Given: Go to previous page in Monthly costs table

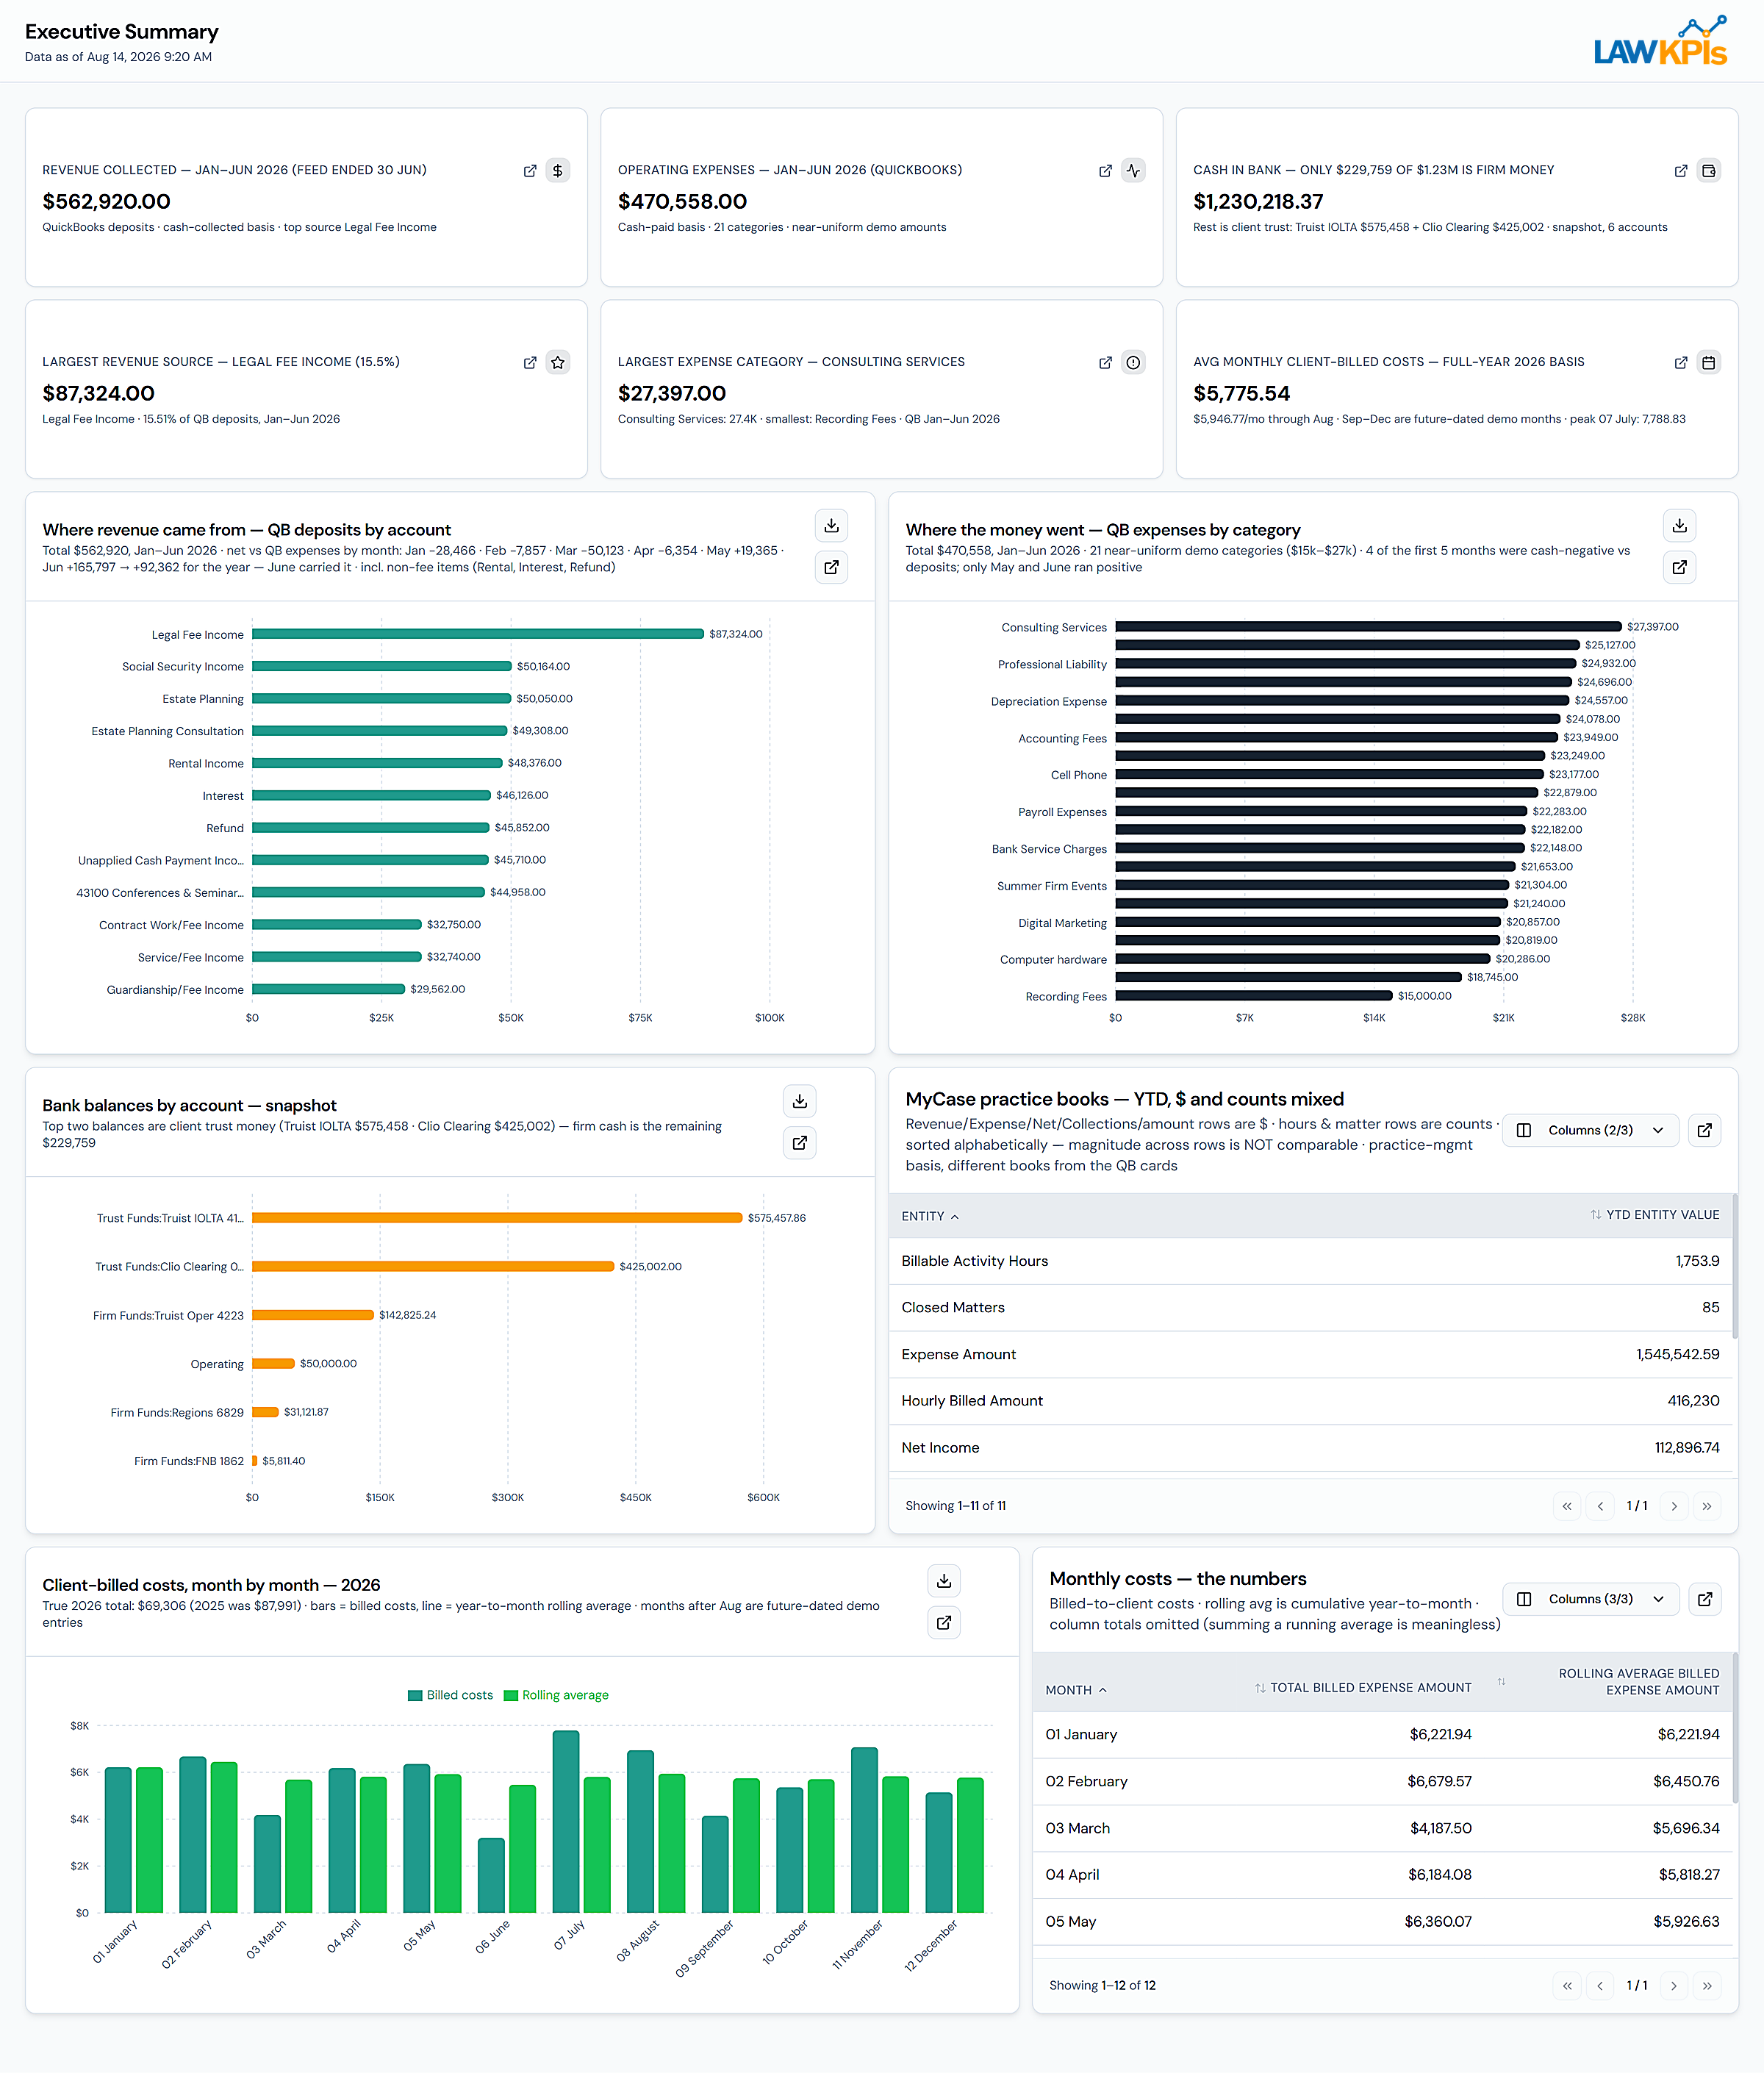Looking at the screenshot, I should click(1600, 1986).
